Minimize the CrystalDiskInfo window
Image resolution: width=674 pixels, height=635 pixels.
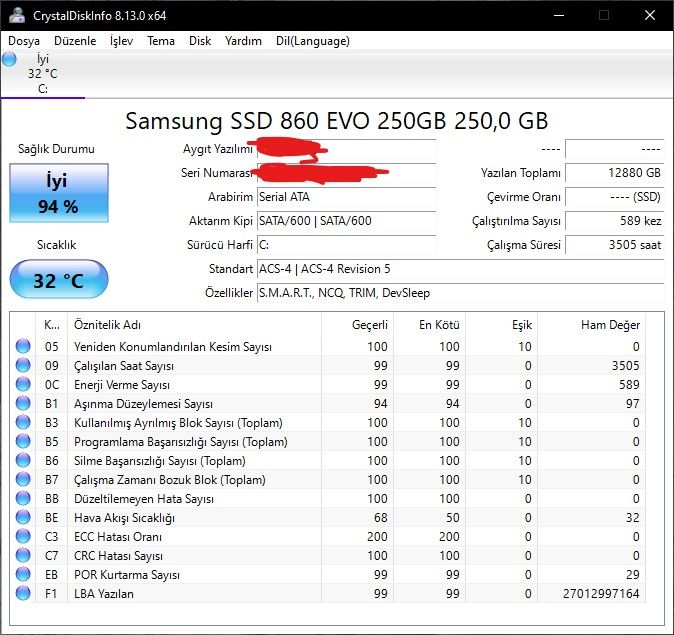[x=559, y=15]
